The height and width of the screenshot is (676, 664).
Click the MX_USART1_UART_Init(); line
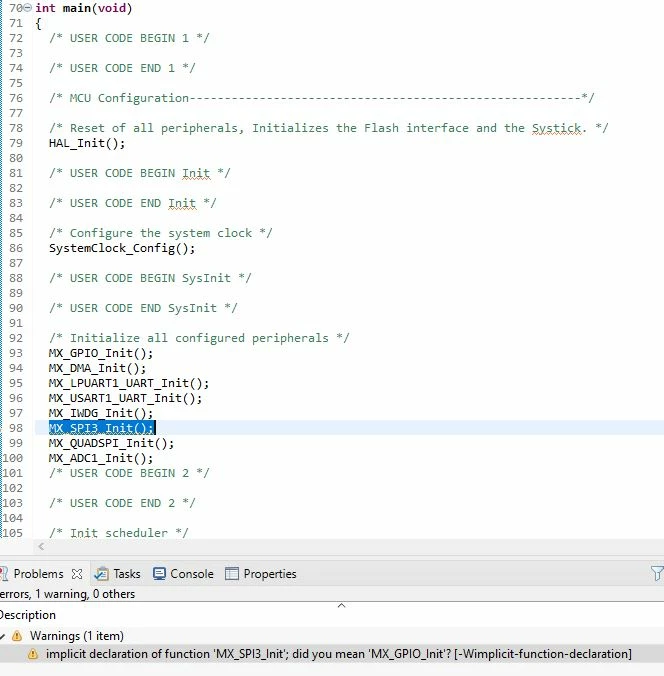125,398
